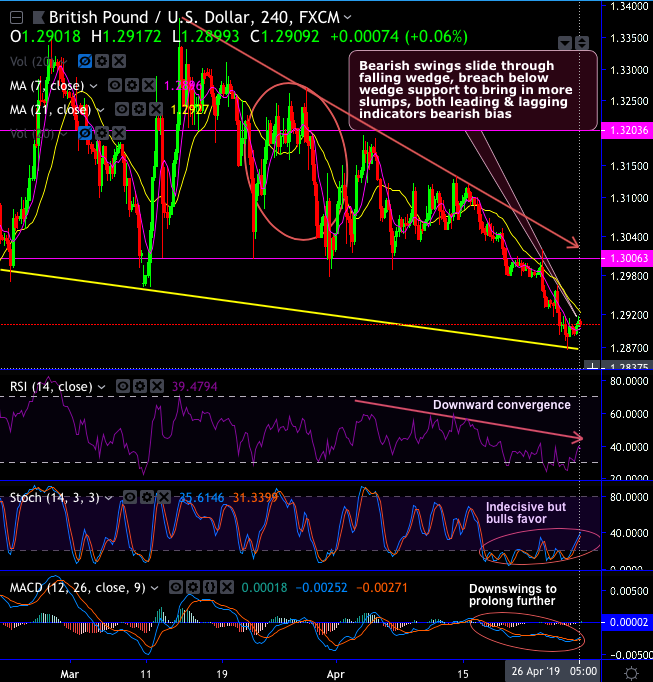Click the 'Indecisive but bulls favor' note
653x682 pixels.
point(526,513)
